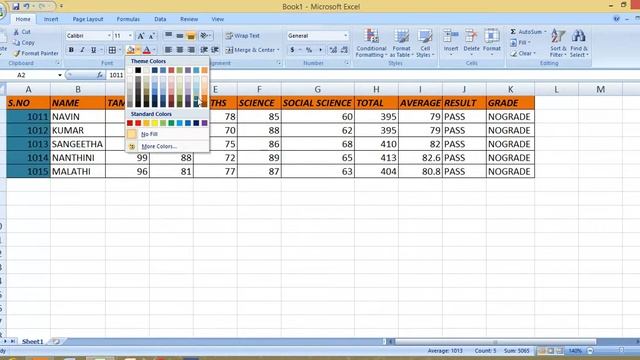Image resolution: width=640 pixels, height=360 pixels.
Task: Open Find & Select menu
Action: click(579, 43)
